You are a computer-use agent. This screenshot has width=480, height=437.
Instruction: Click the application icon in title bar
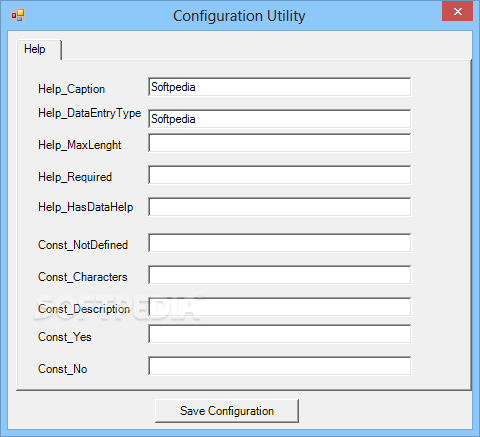point(18,15)
